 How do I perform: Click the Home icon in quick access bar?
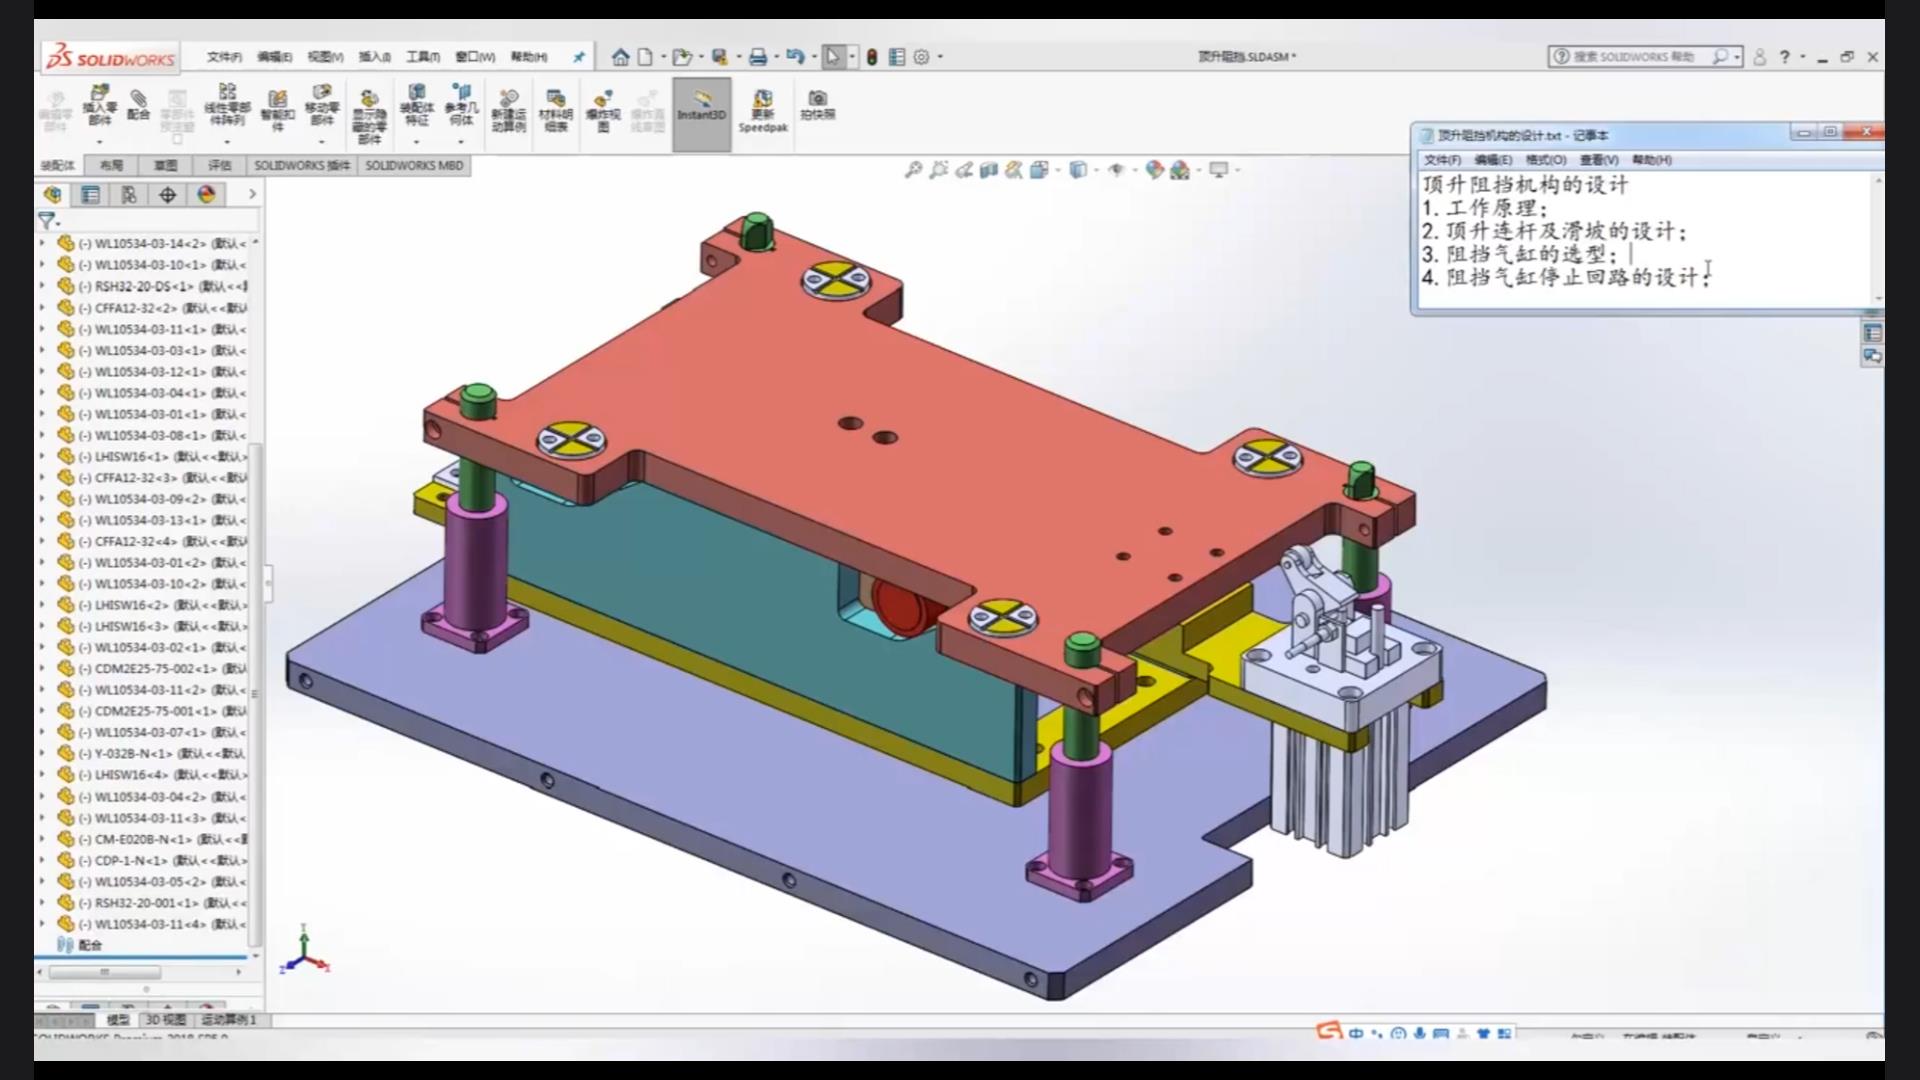620,57
